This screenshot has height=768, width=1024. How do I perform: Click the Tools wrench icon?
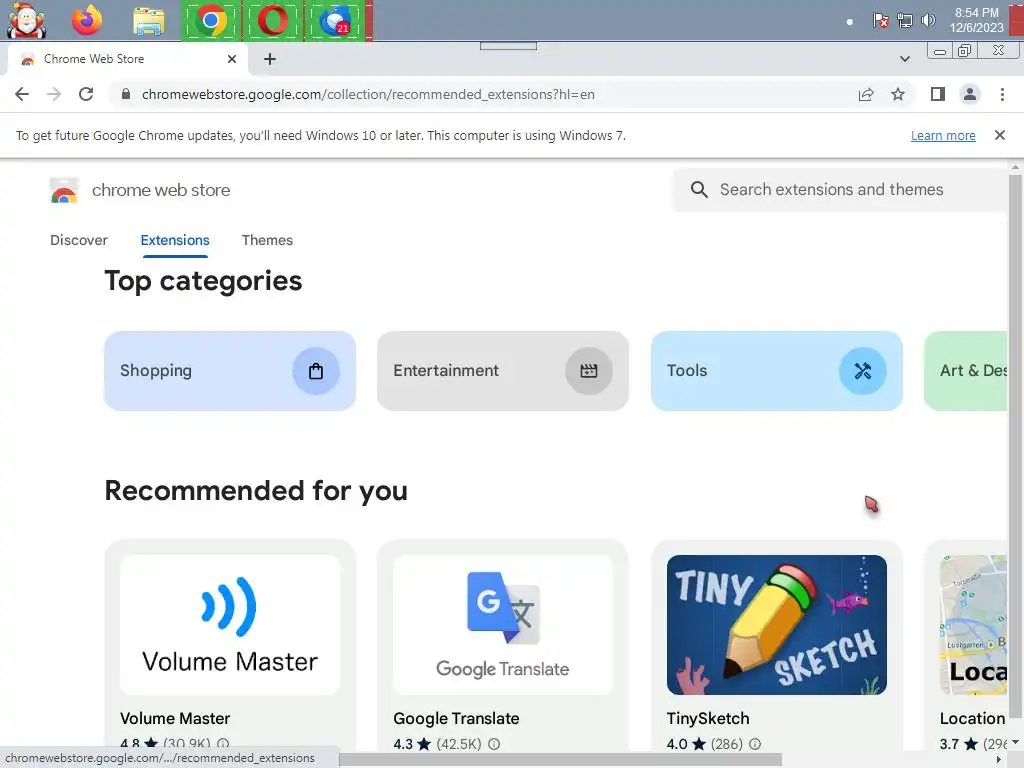863,371
